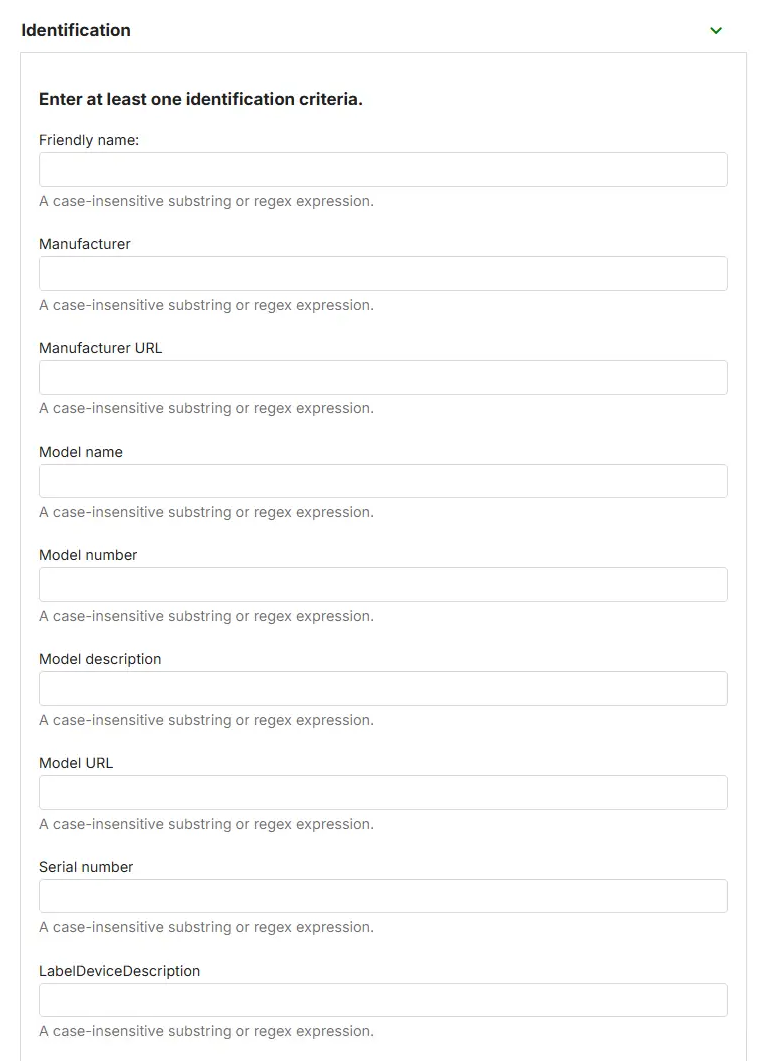The image size is (759, 1061).
Task: Focus the Serial number input field
Action: 383,896
